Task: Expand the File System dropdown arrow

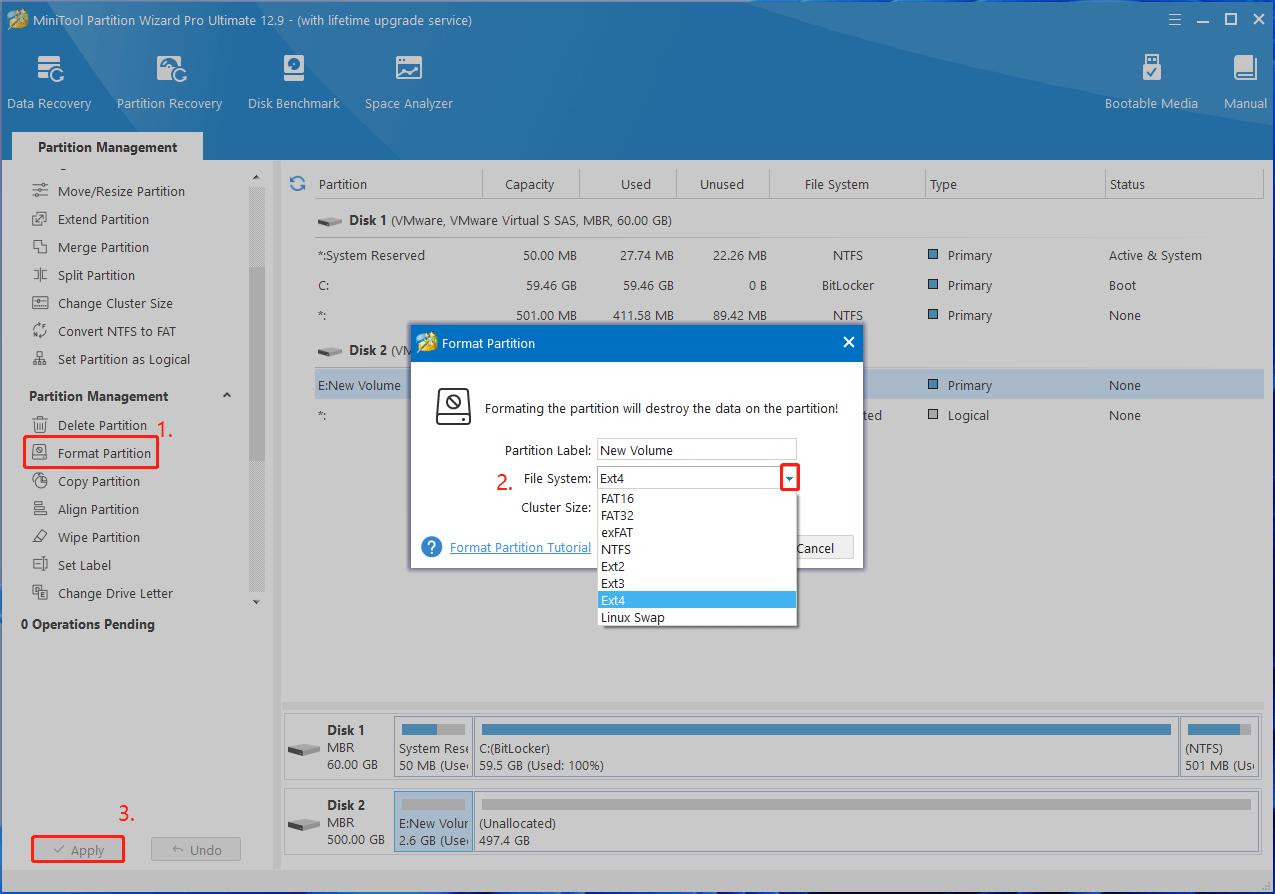Action: (789, 479)
